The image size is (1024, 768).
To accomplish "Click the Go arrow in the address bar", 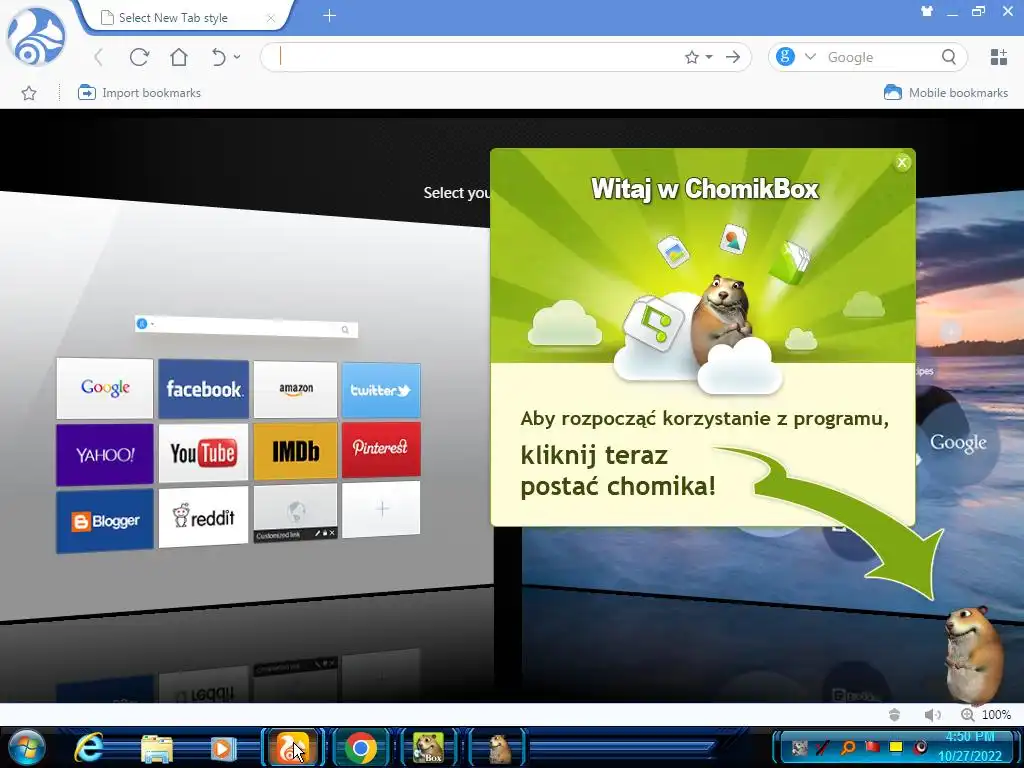I will click(x=733, y=57).
